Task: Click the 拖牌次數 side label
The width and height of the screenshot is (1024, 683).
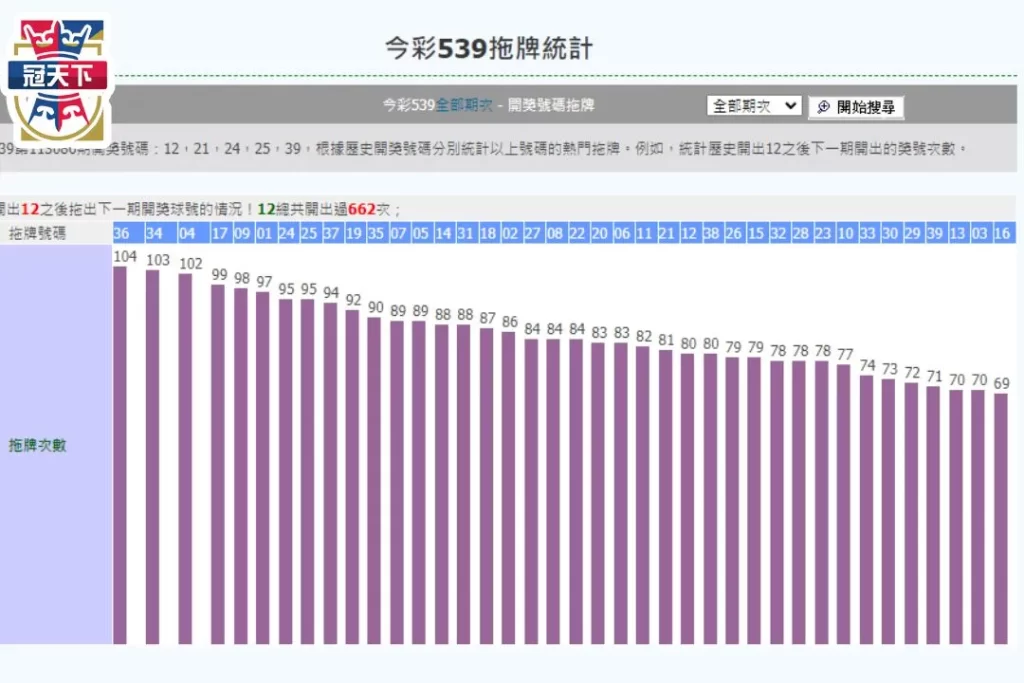Action: (37, 445)
